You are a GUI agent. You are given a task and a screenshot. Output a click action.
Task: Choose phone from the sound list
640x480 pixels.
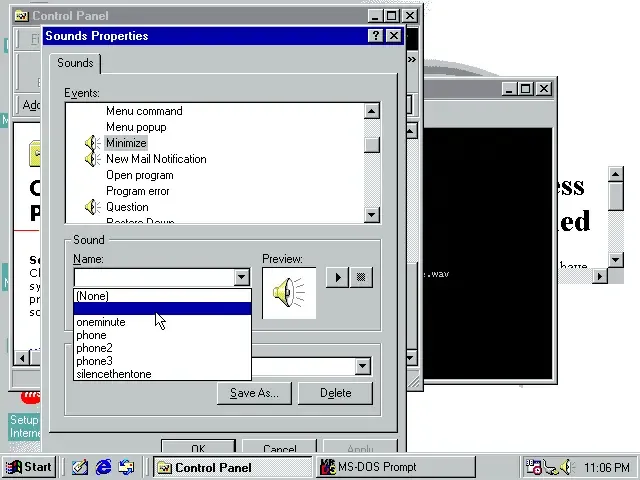[x=162, y=335]
